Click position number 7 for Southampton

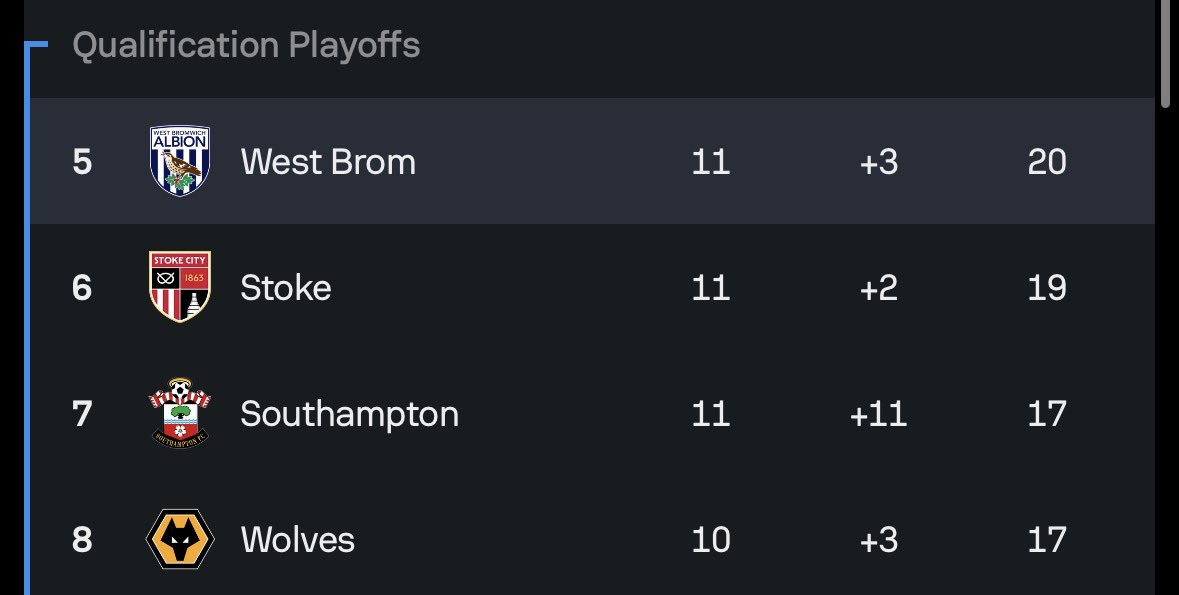coord(82,414)
